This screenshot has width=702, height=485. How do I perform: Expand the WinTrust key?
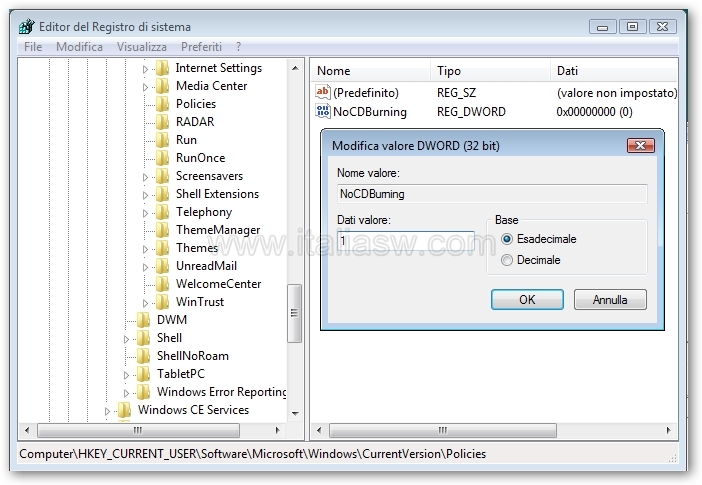[145, 303]
